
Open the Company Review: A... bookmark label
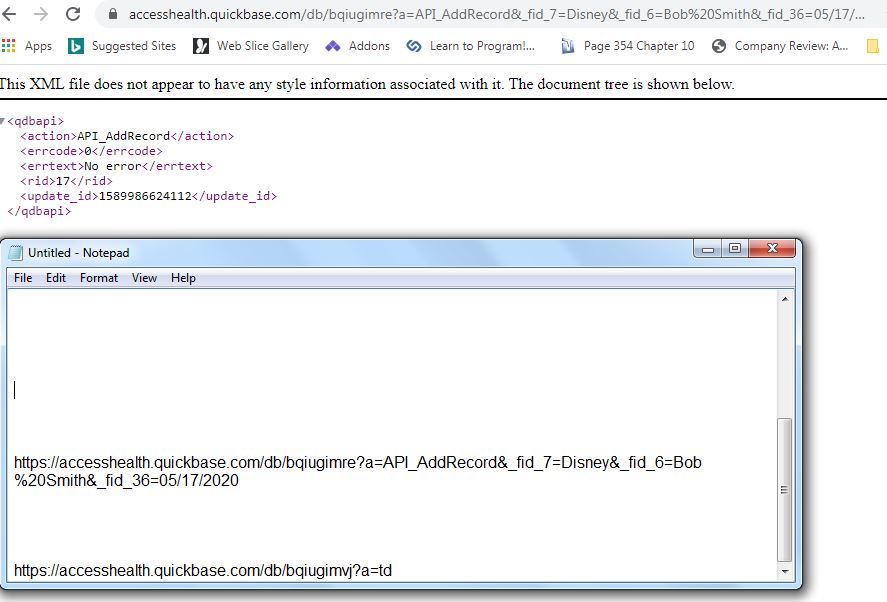[791, 46]
